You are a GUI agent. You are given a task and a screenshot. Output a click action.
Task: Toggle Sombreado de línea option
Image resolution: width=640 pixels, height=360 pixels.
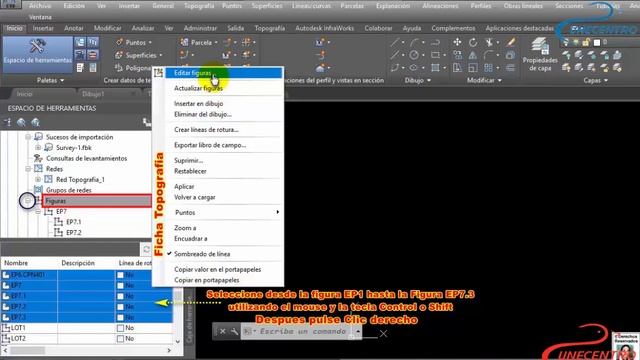[x=202, y=254]
